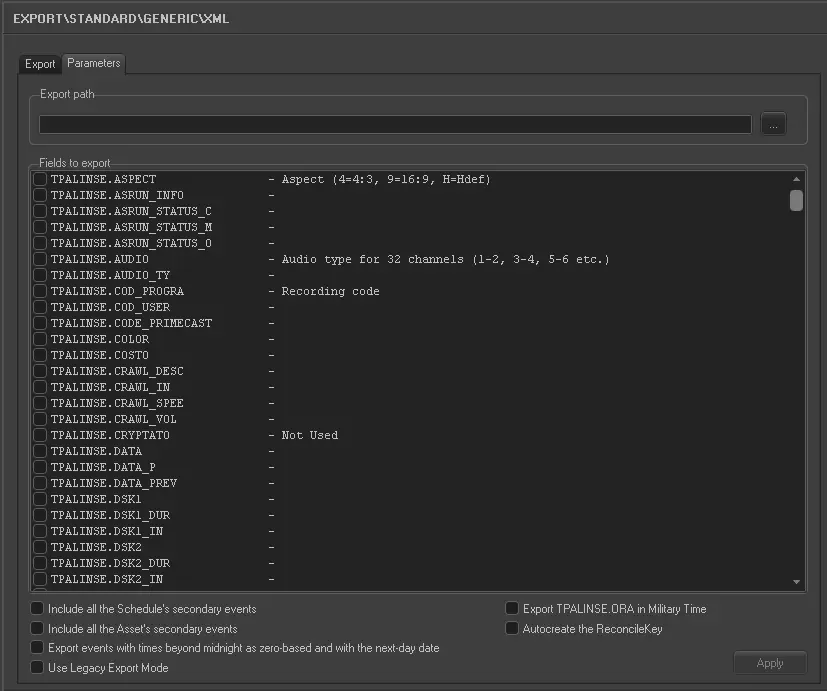The height and width of the screenshot is (691, 827).
Task: Open the export path browse button
Action: pyautogui.click(x=773, y=124)
